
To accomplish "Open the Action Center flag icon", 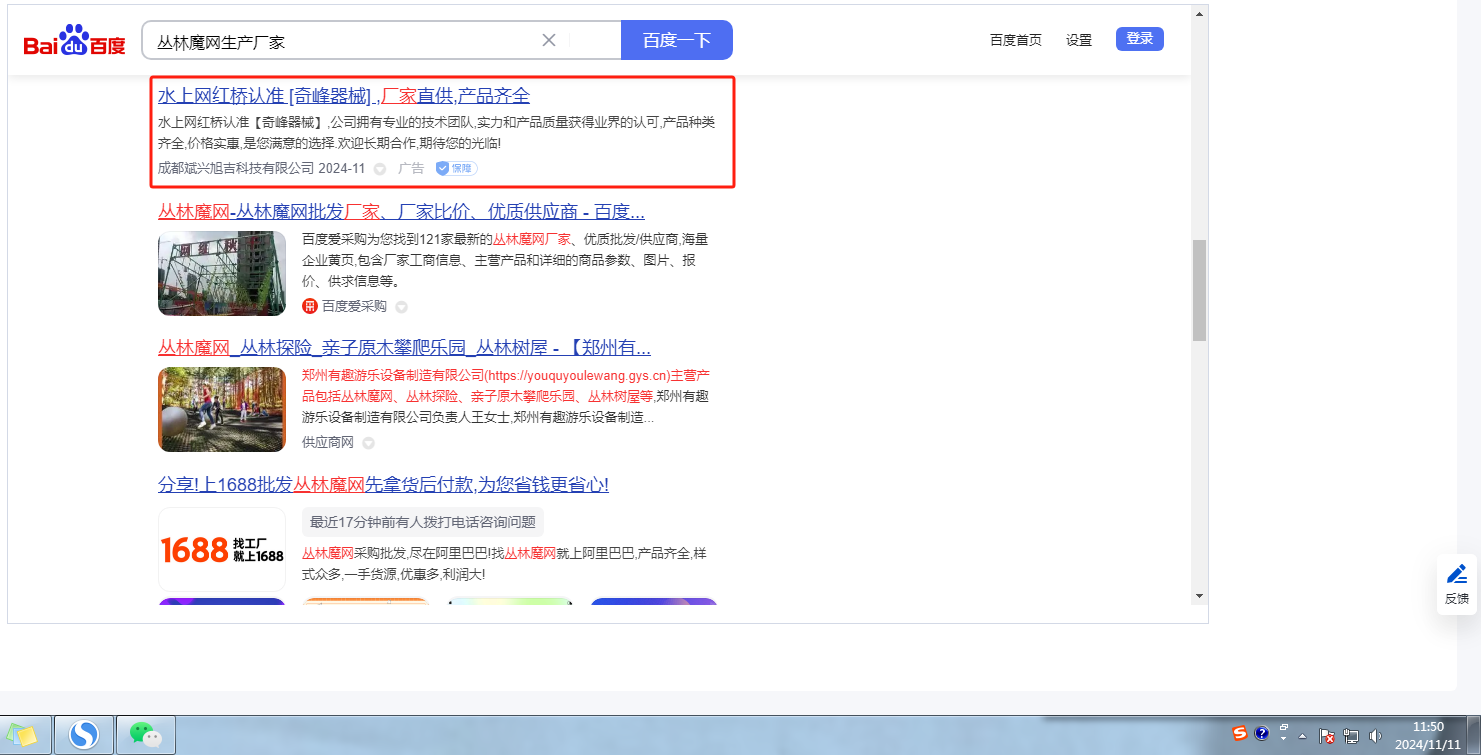I will click(x=1328, y=736).
